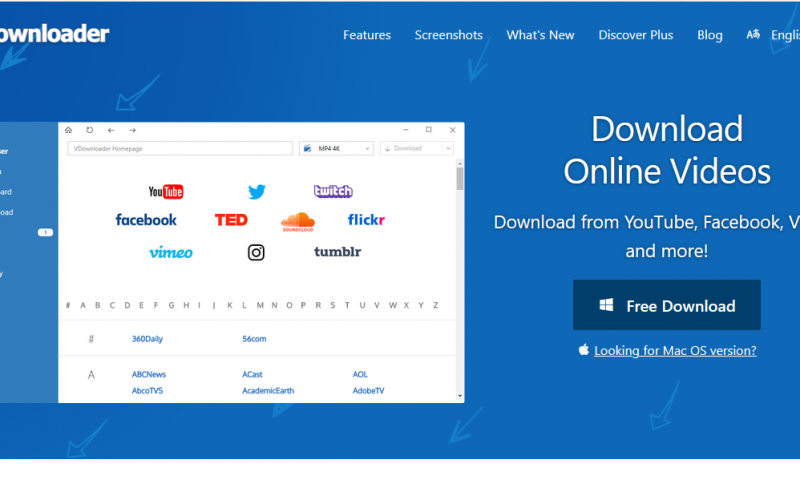Viewport: 800px width, 500px height.
Task: Open the AOL site link
Action: (360, 374)
